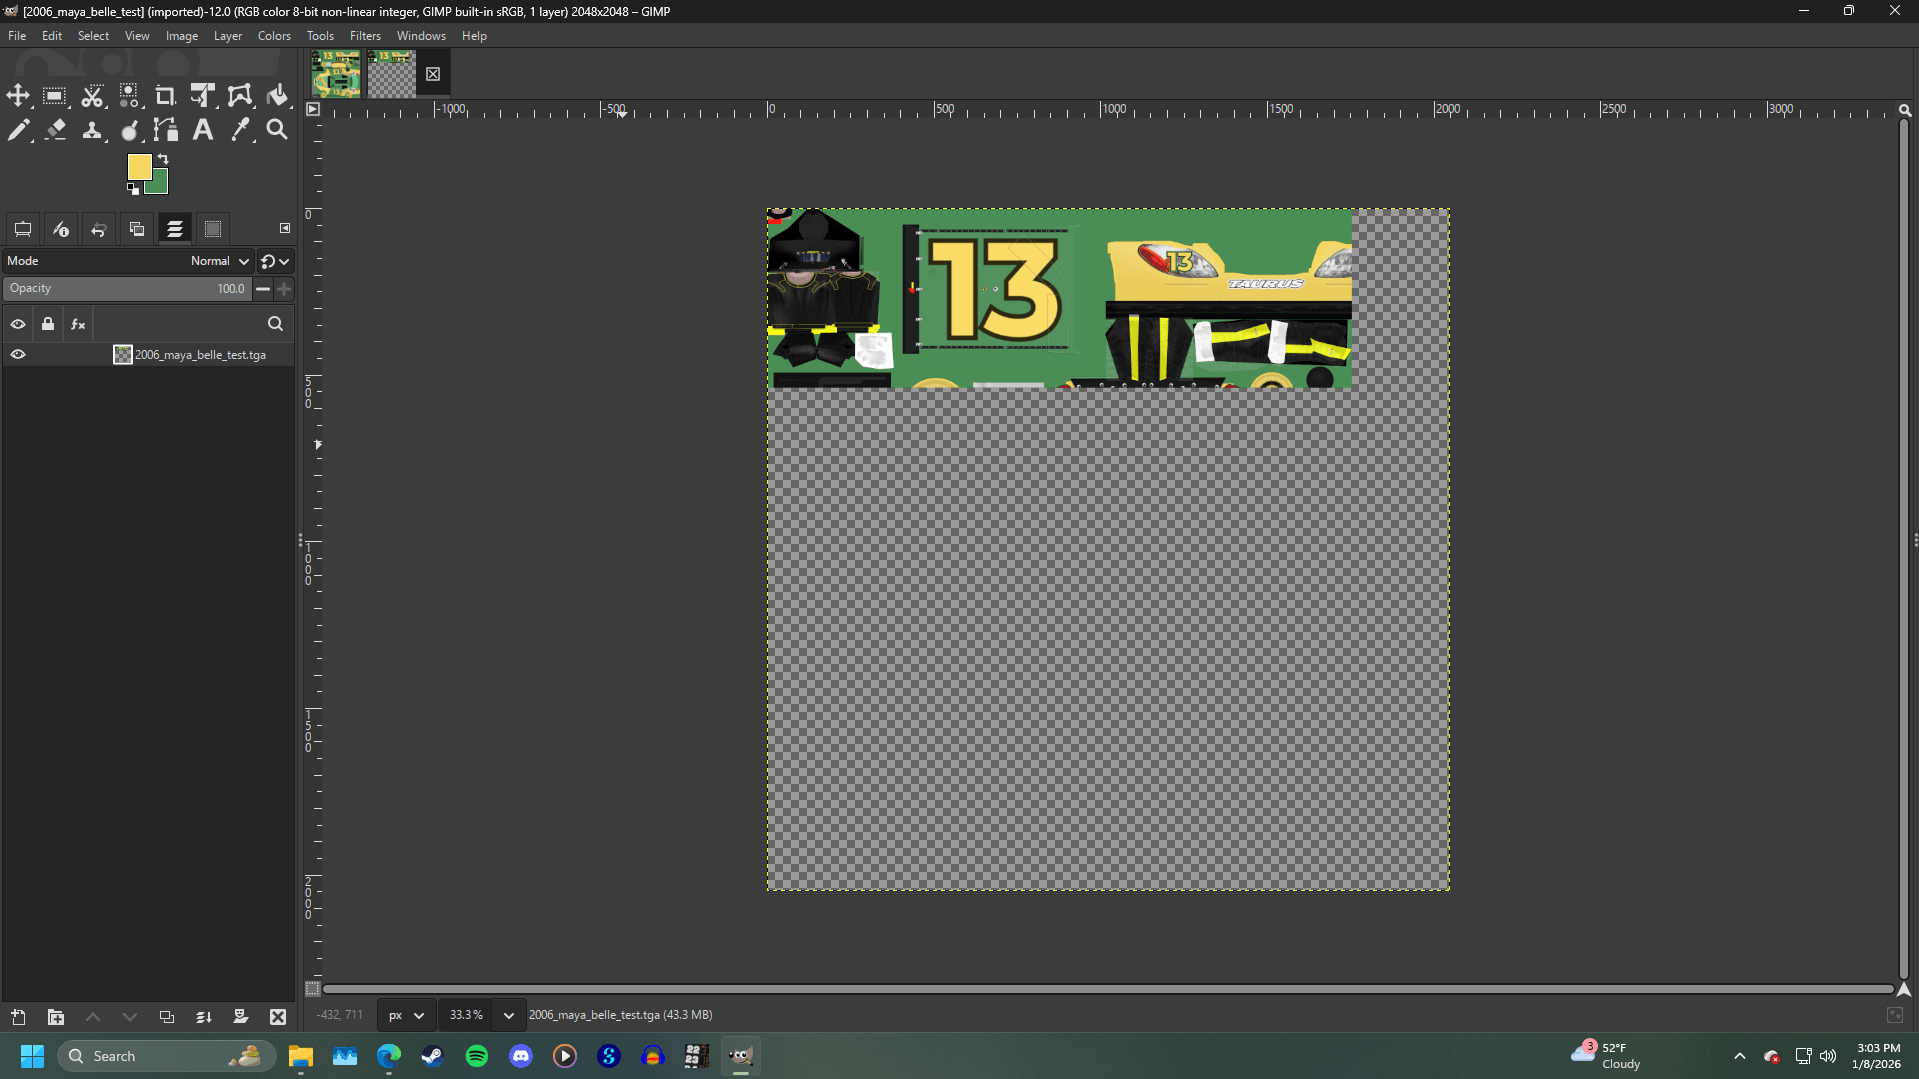Screen dimensions: 1919x1079
Task: Open the Colors menu
Action: [274, 36]
